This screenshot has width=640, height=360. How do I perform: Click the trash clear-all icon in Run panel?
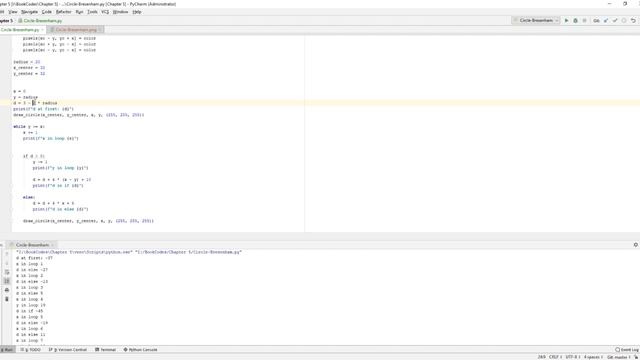7,299
